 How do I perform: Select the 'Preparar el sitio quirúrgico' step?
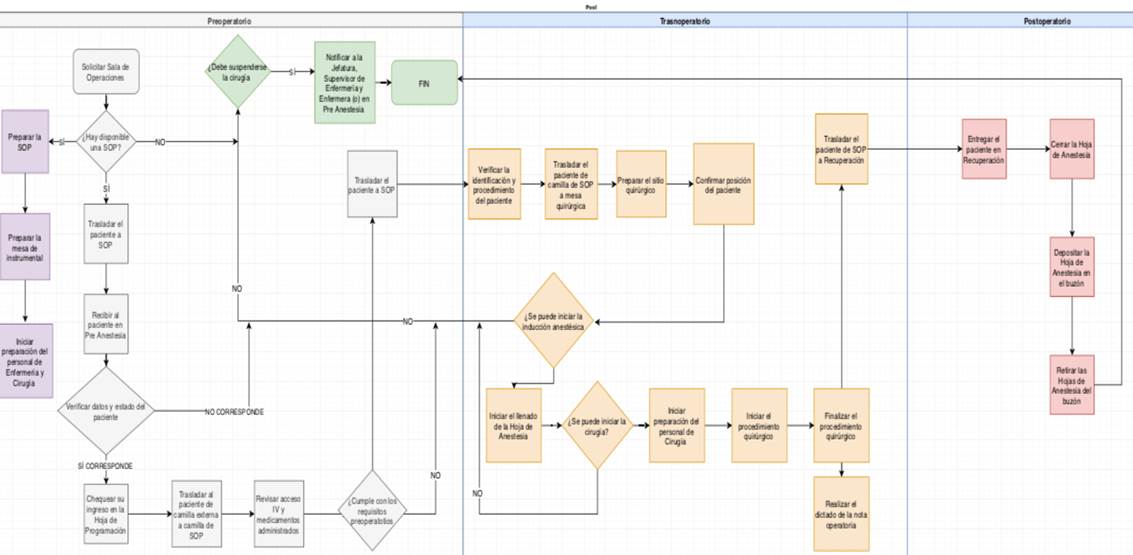pyautogui.click(x=641, y=184)
